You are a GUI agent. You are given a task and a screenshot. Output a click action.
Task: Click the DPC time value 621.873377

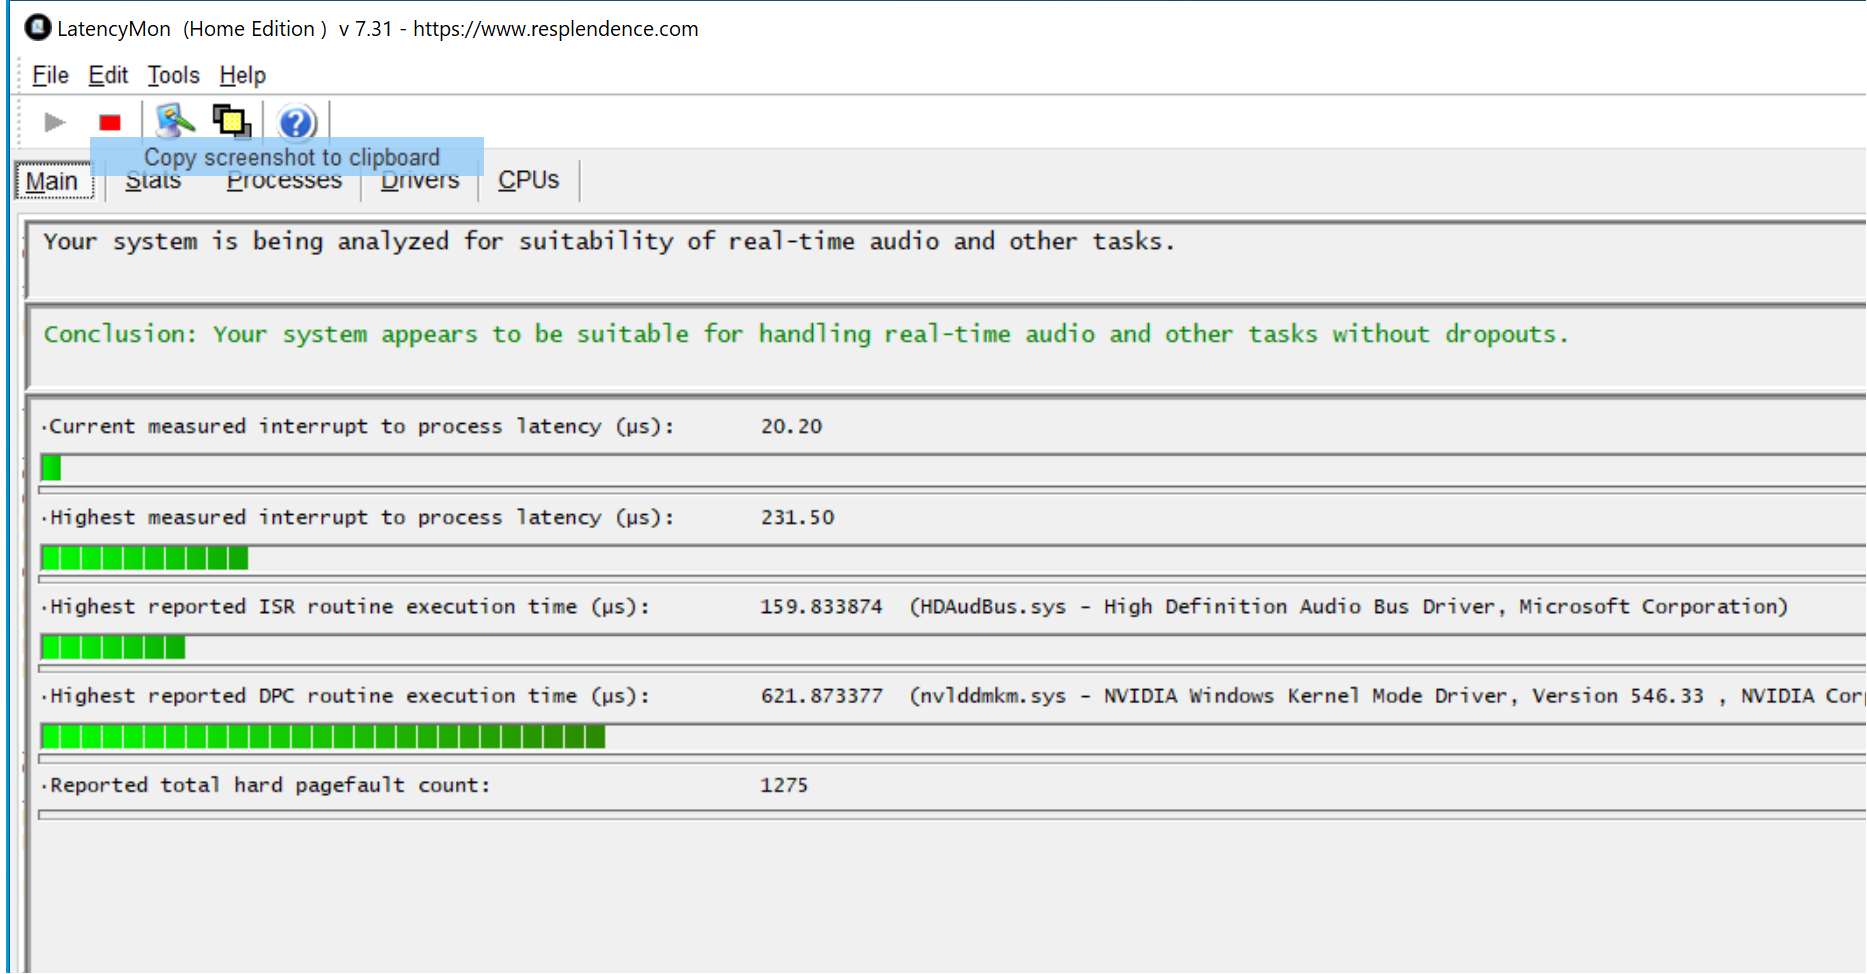pos(821,695)
